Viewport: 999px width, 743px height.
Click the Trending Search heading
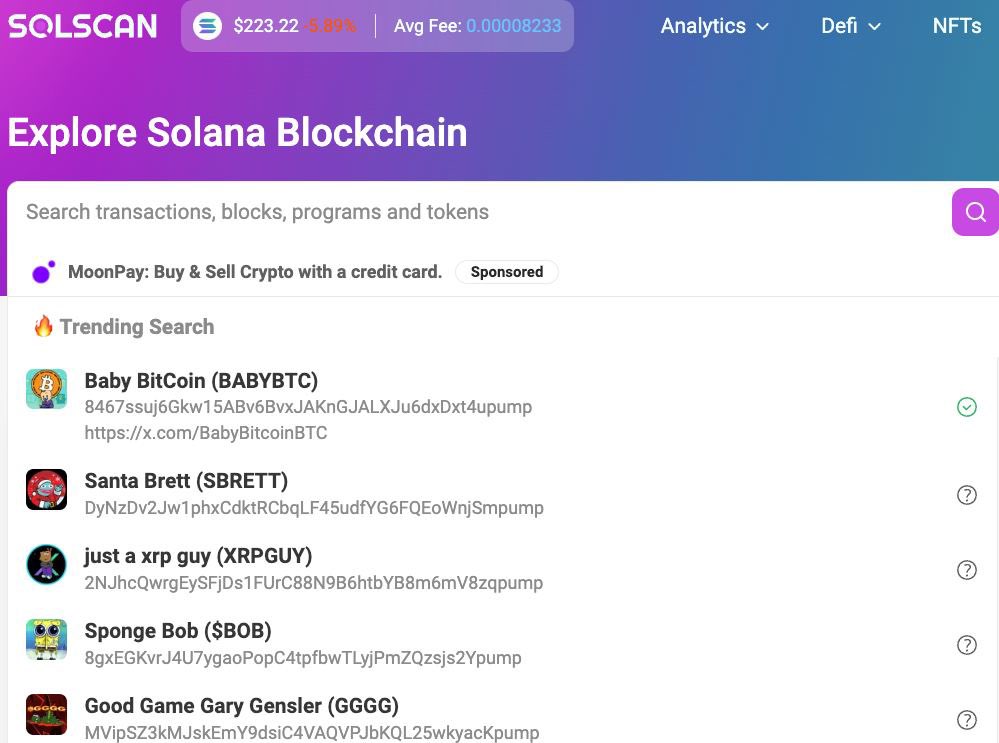click(137, 326)
